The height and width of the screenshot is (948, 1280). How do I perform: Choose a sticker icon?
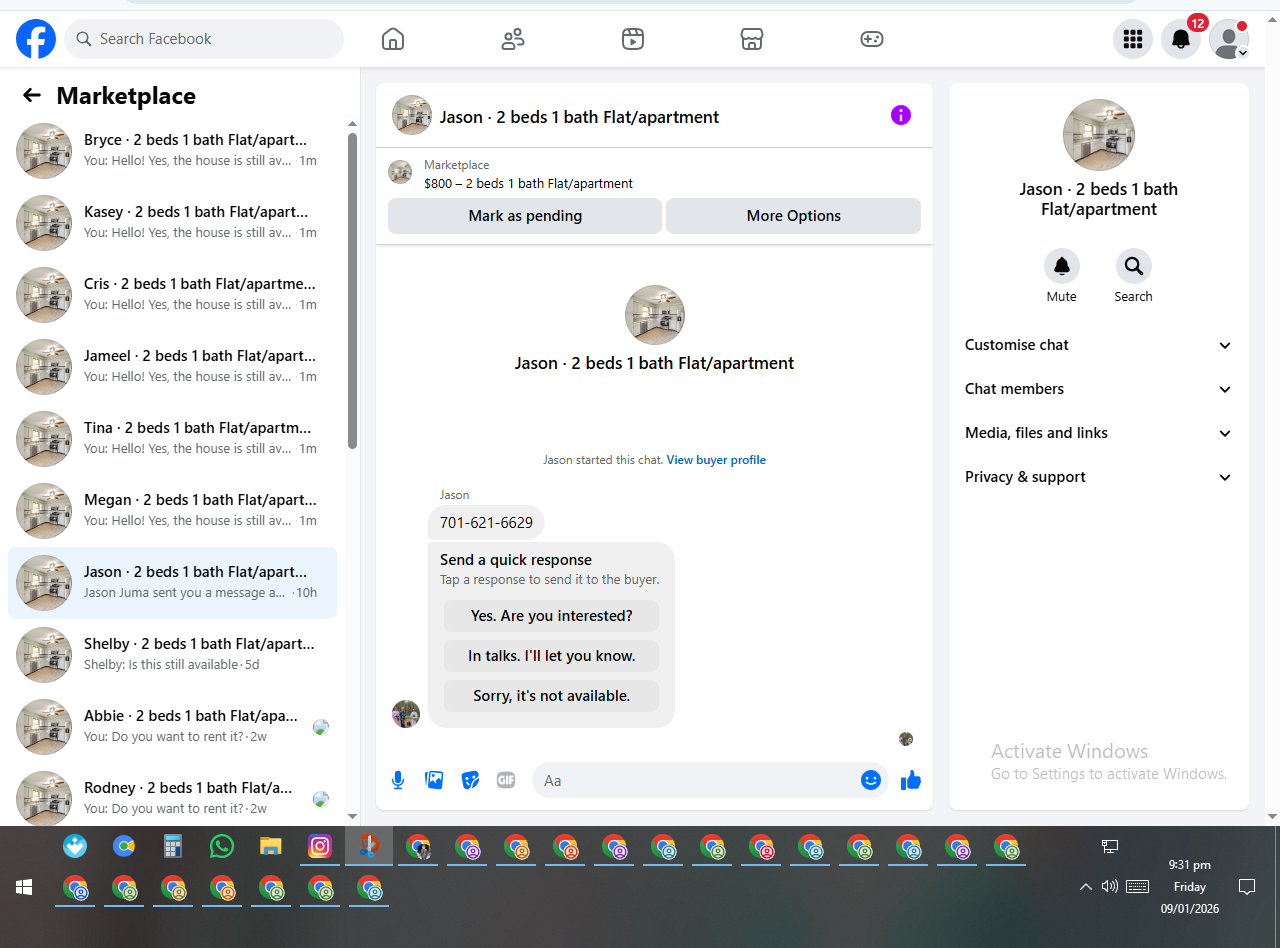[470, 780]
